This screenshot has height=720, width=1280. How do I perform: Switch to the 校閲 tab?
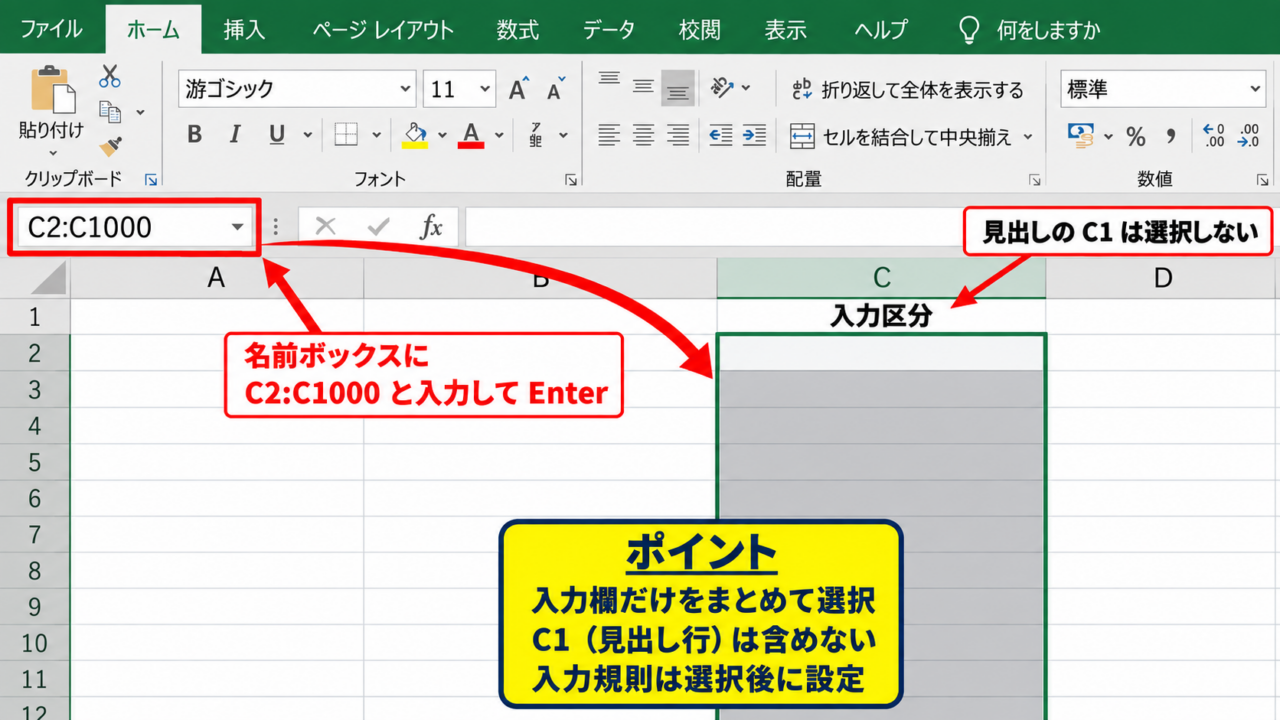pos(699,29)
